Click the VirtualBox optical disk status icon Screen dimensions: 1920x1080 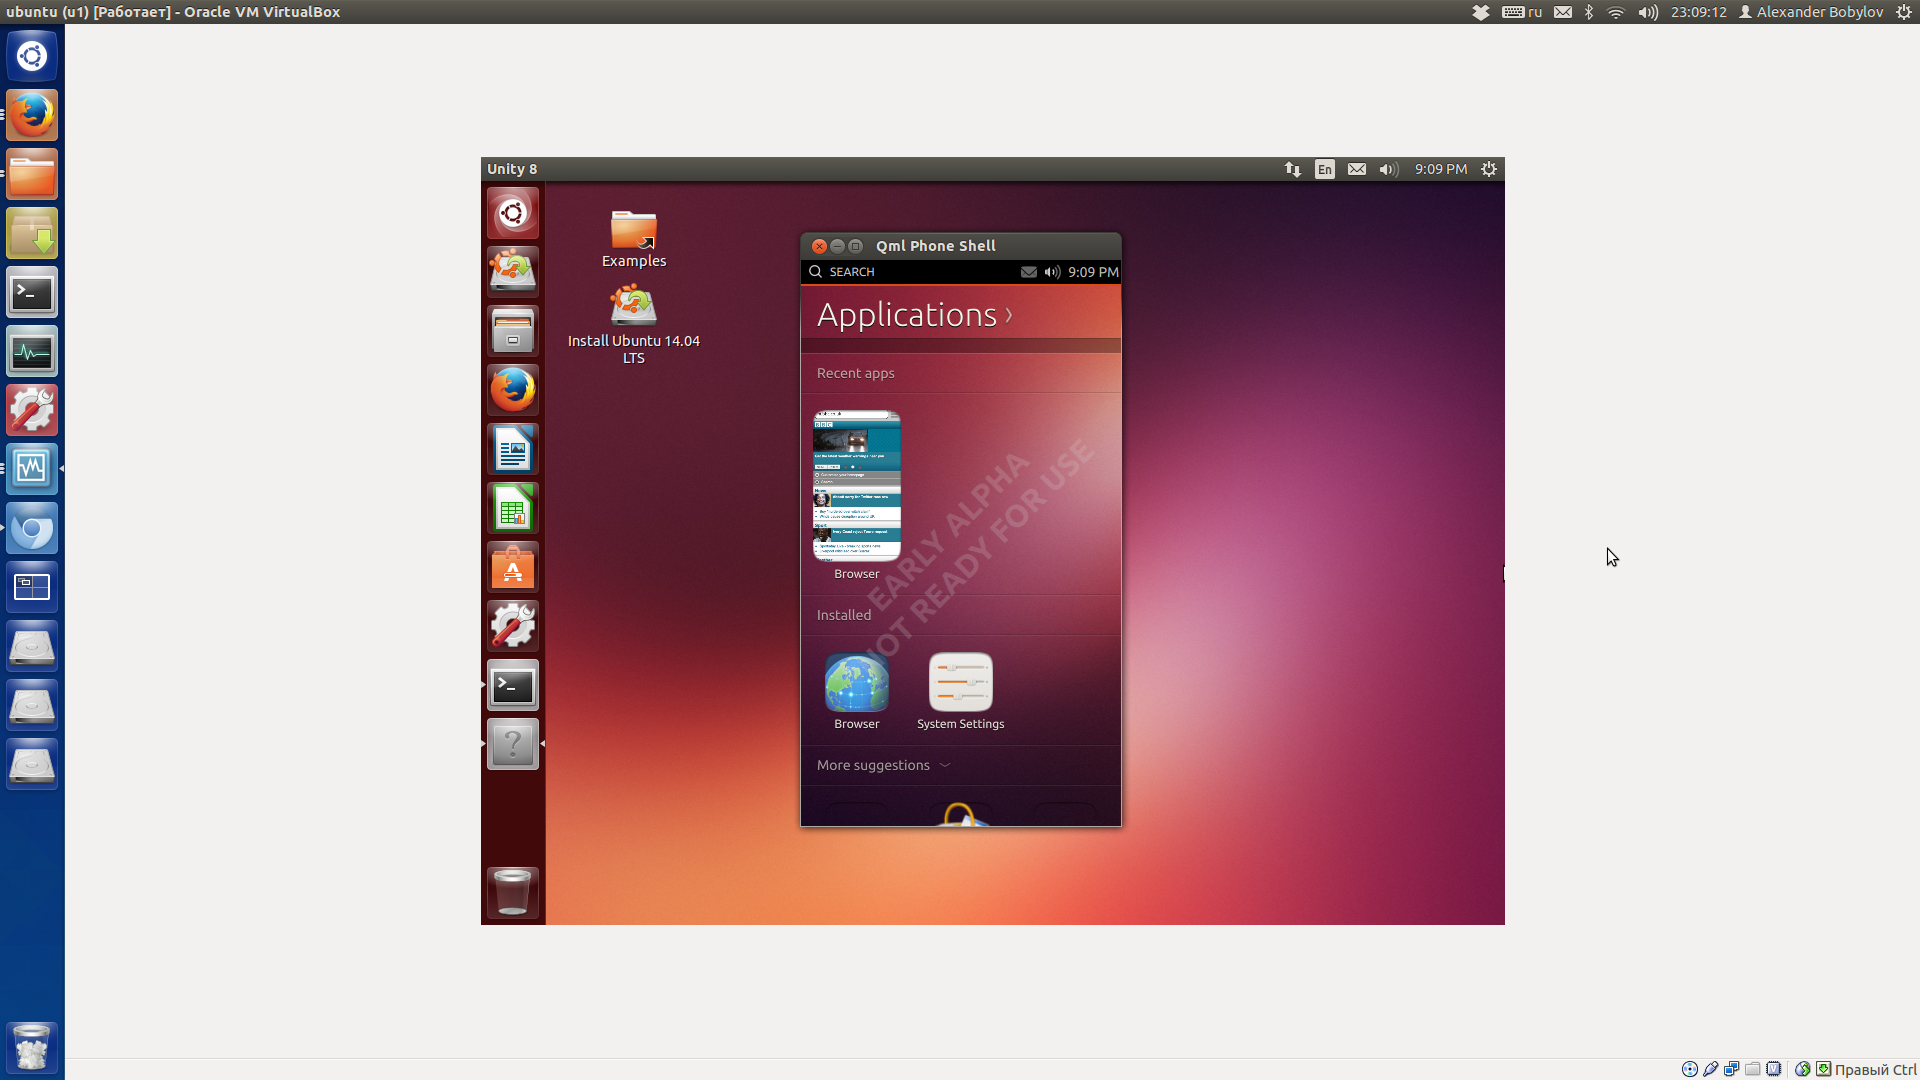[x=1690, y=1069]
